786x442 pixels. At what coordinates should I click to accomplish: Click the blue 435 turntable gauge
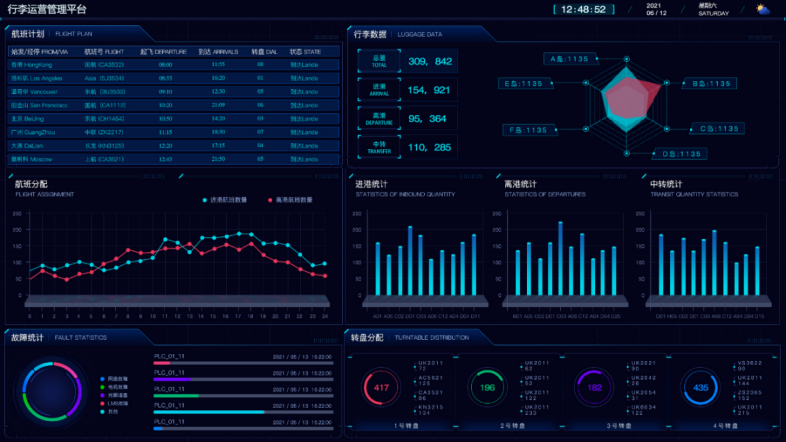click(700, 387)
